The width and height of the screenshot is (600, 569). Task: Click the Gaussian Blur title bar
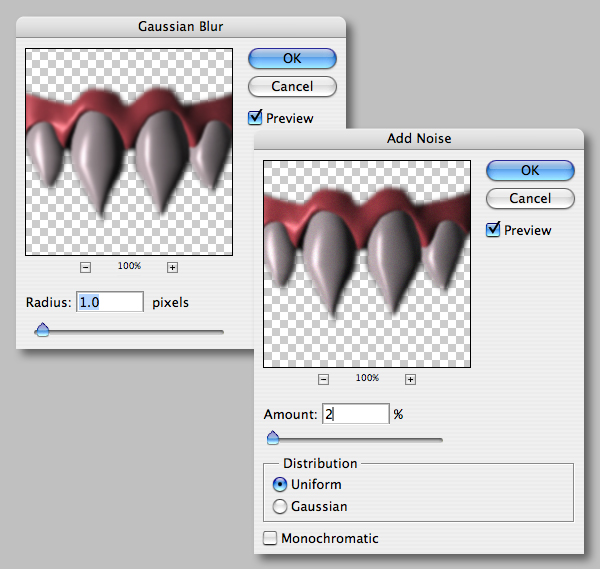pyautogui.click(x=181, y=26)
